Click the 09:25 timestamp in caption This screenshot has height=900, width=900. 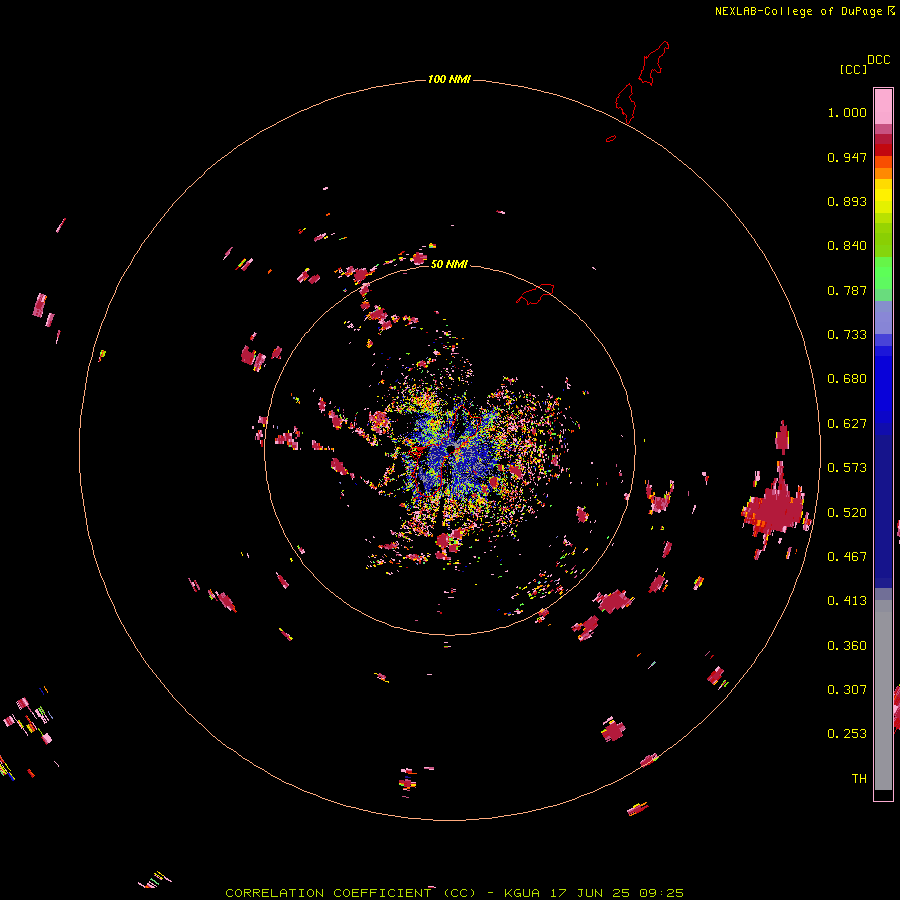pos(661,893)
